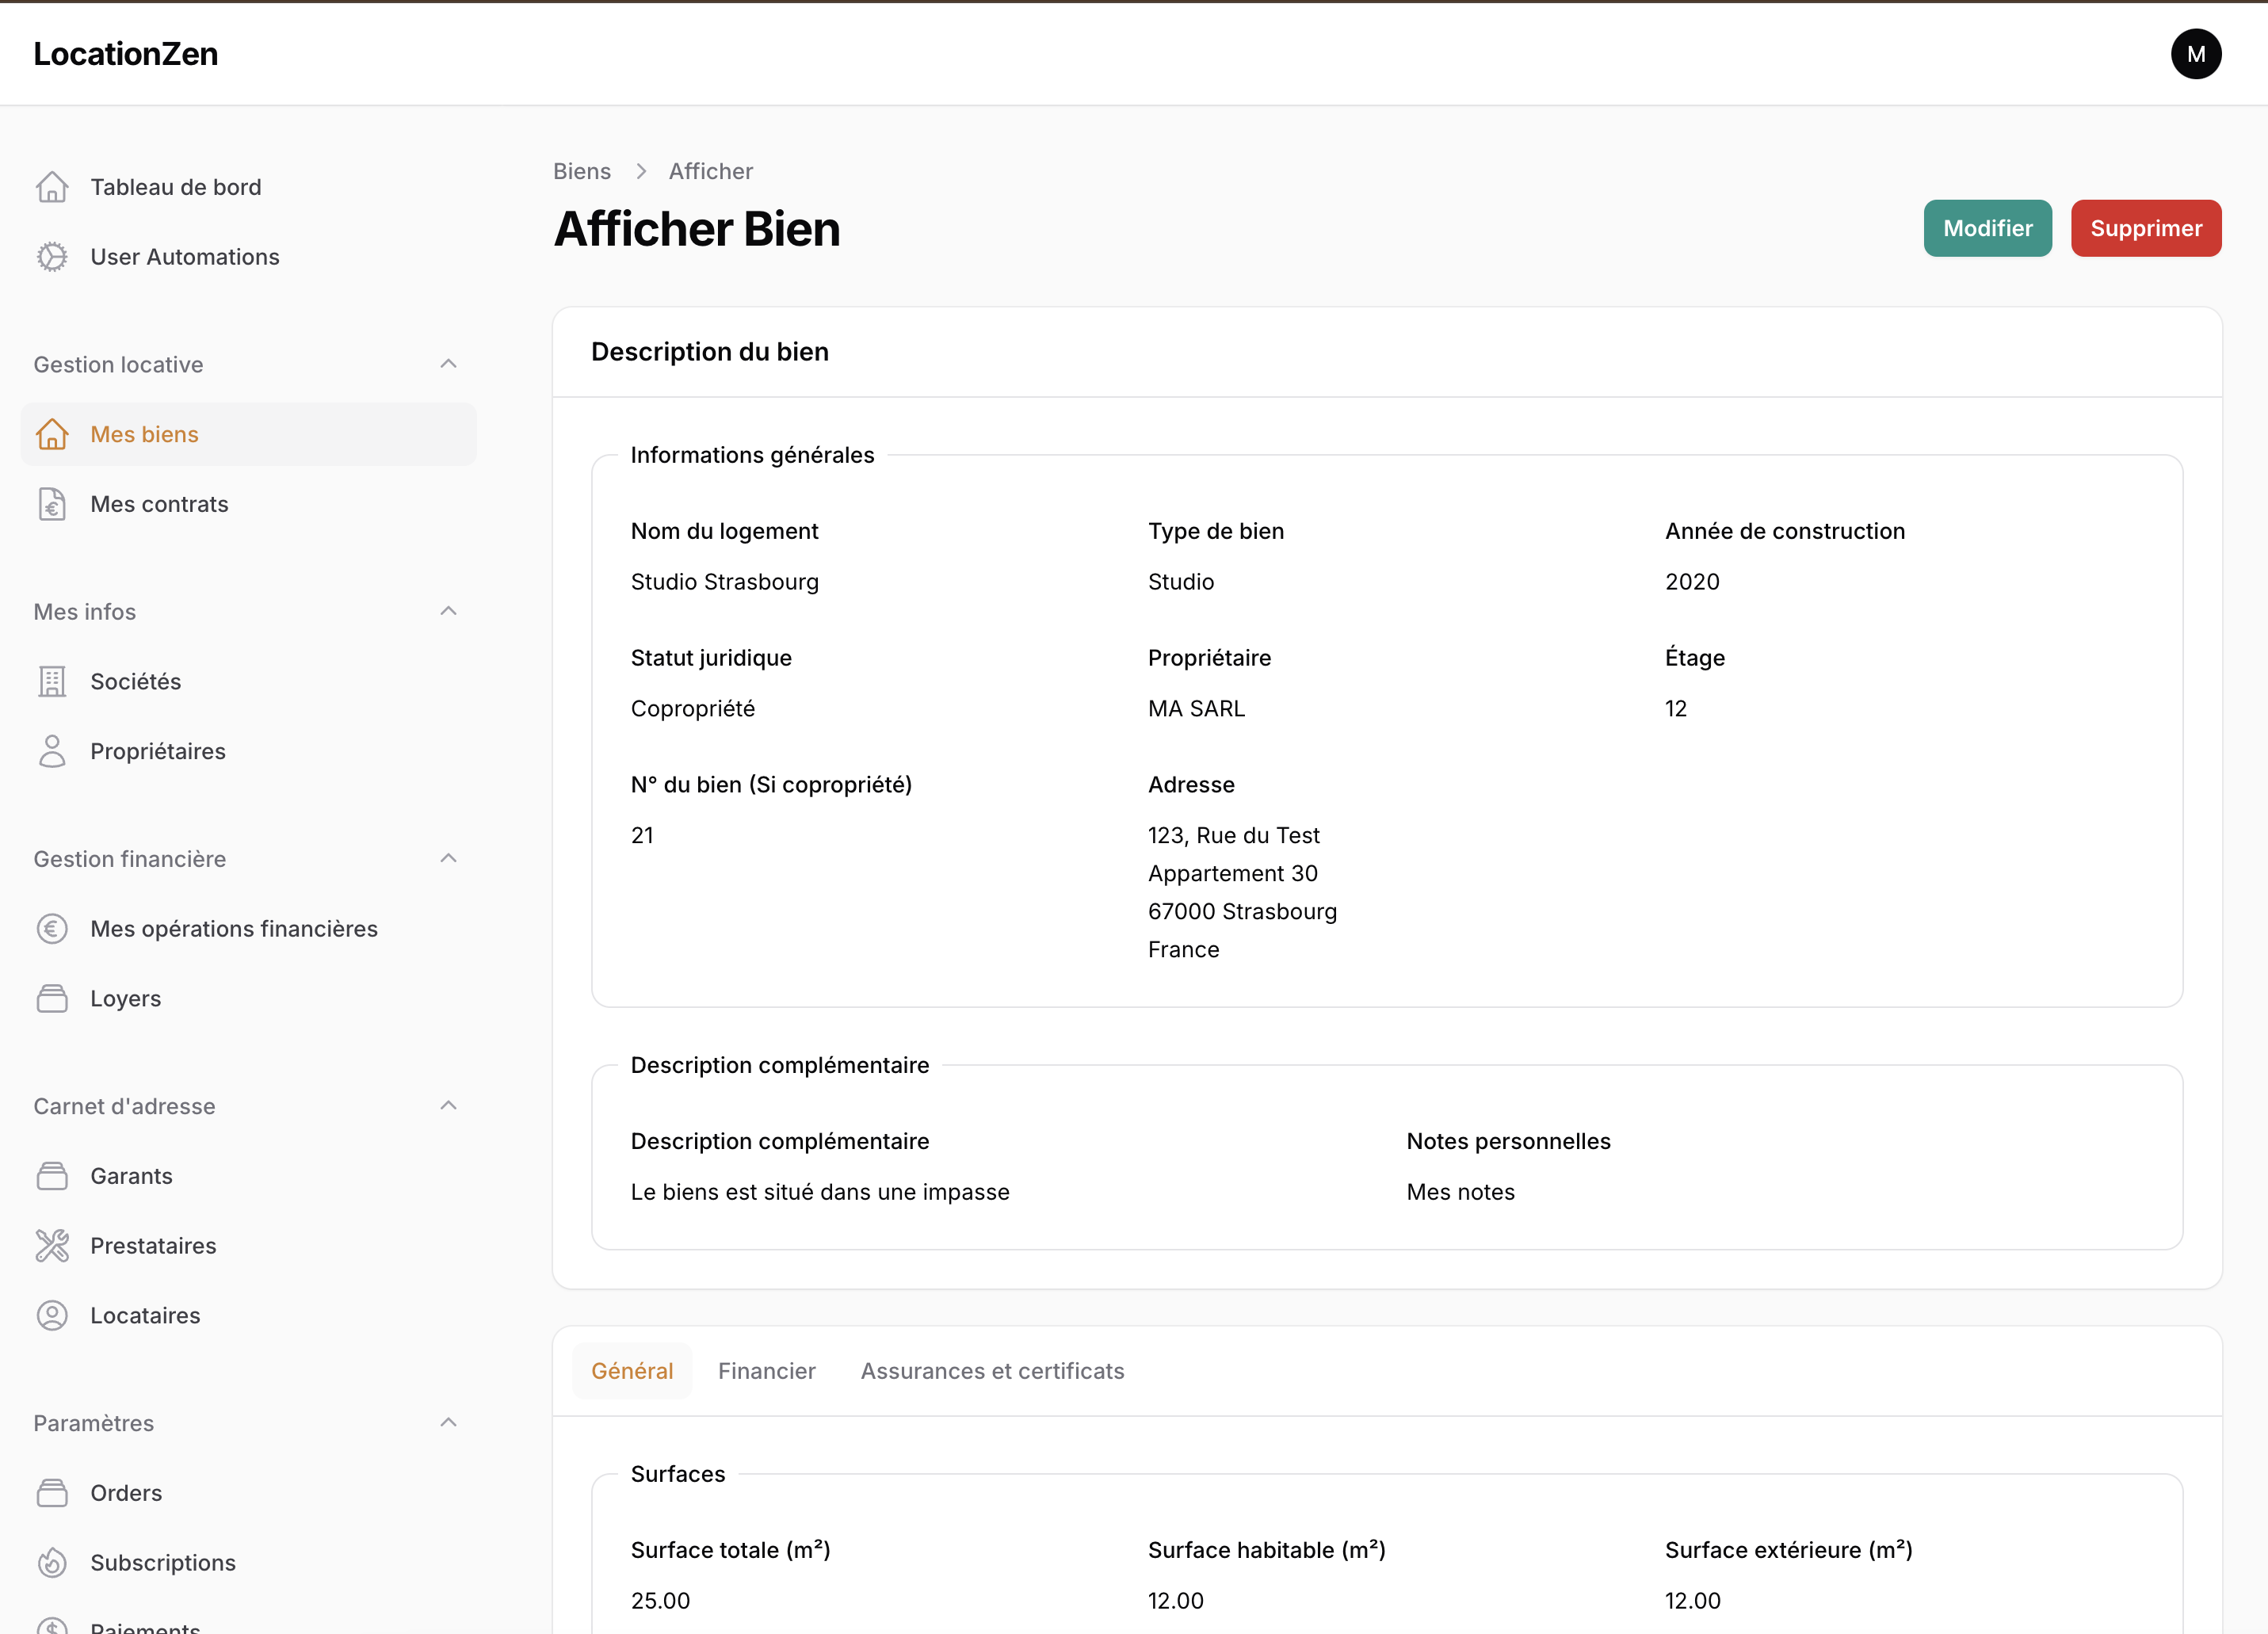Click the Afficher breadcrumb link
This screenshot has height=1634, width=2268.
(711, 172)
